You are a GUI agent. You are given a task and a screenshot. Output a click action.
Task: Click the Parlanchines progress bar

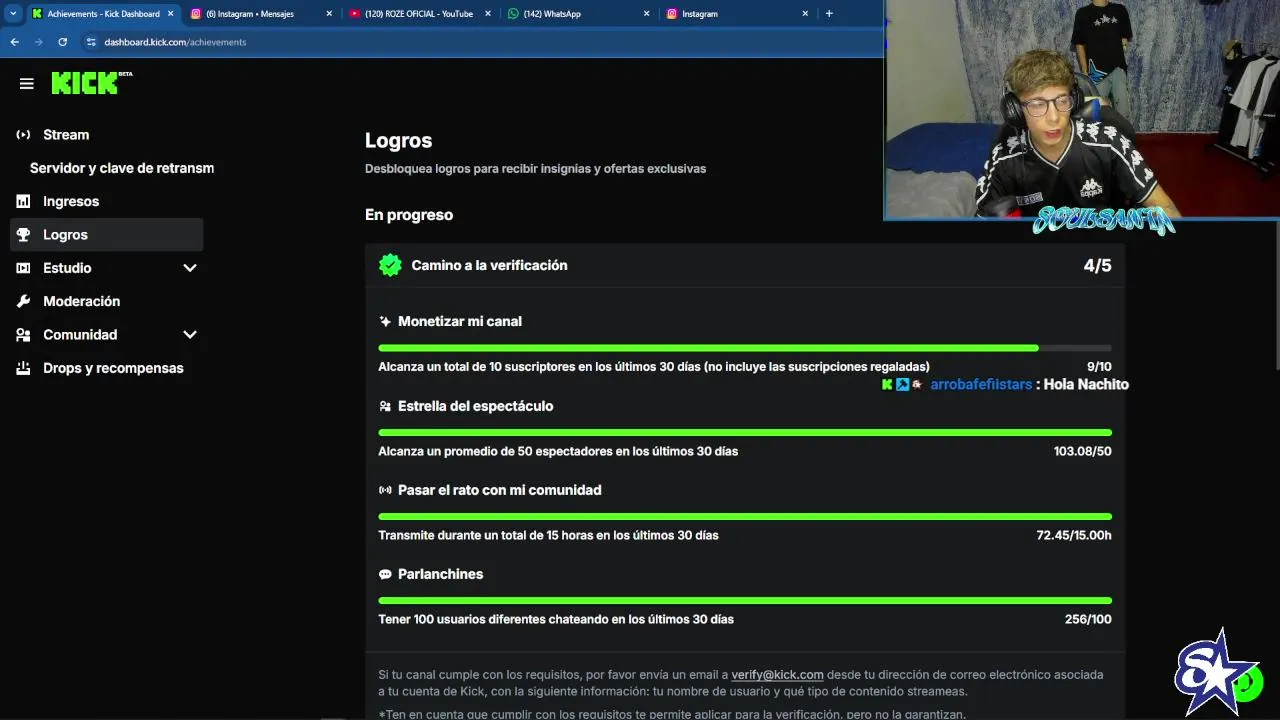pyautogui.click(x=745, y=600)
